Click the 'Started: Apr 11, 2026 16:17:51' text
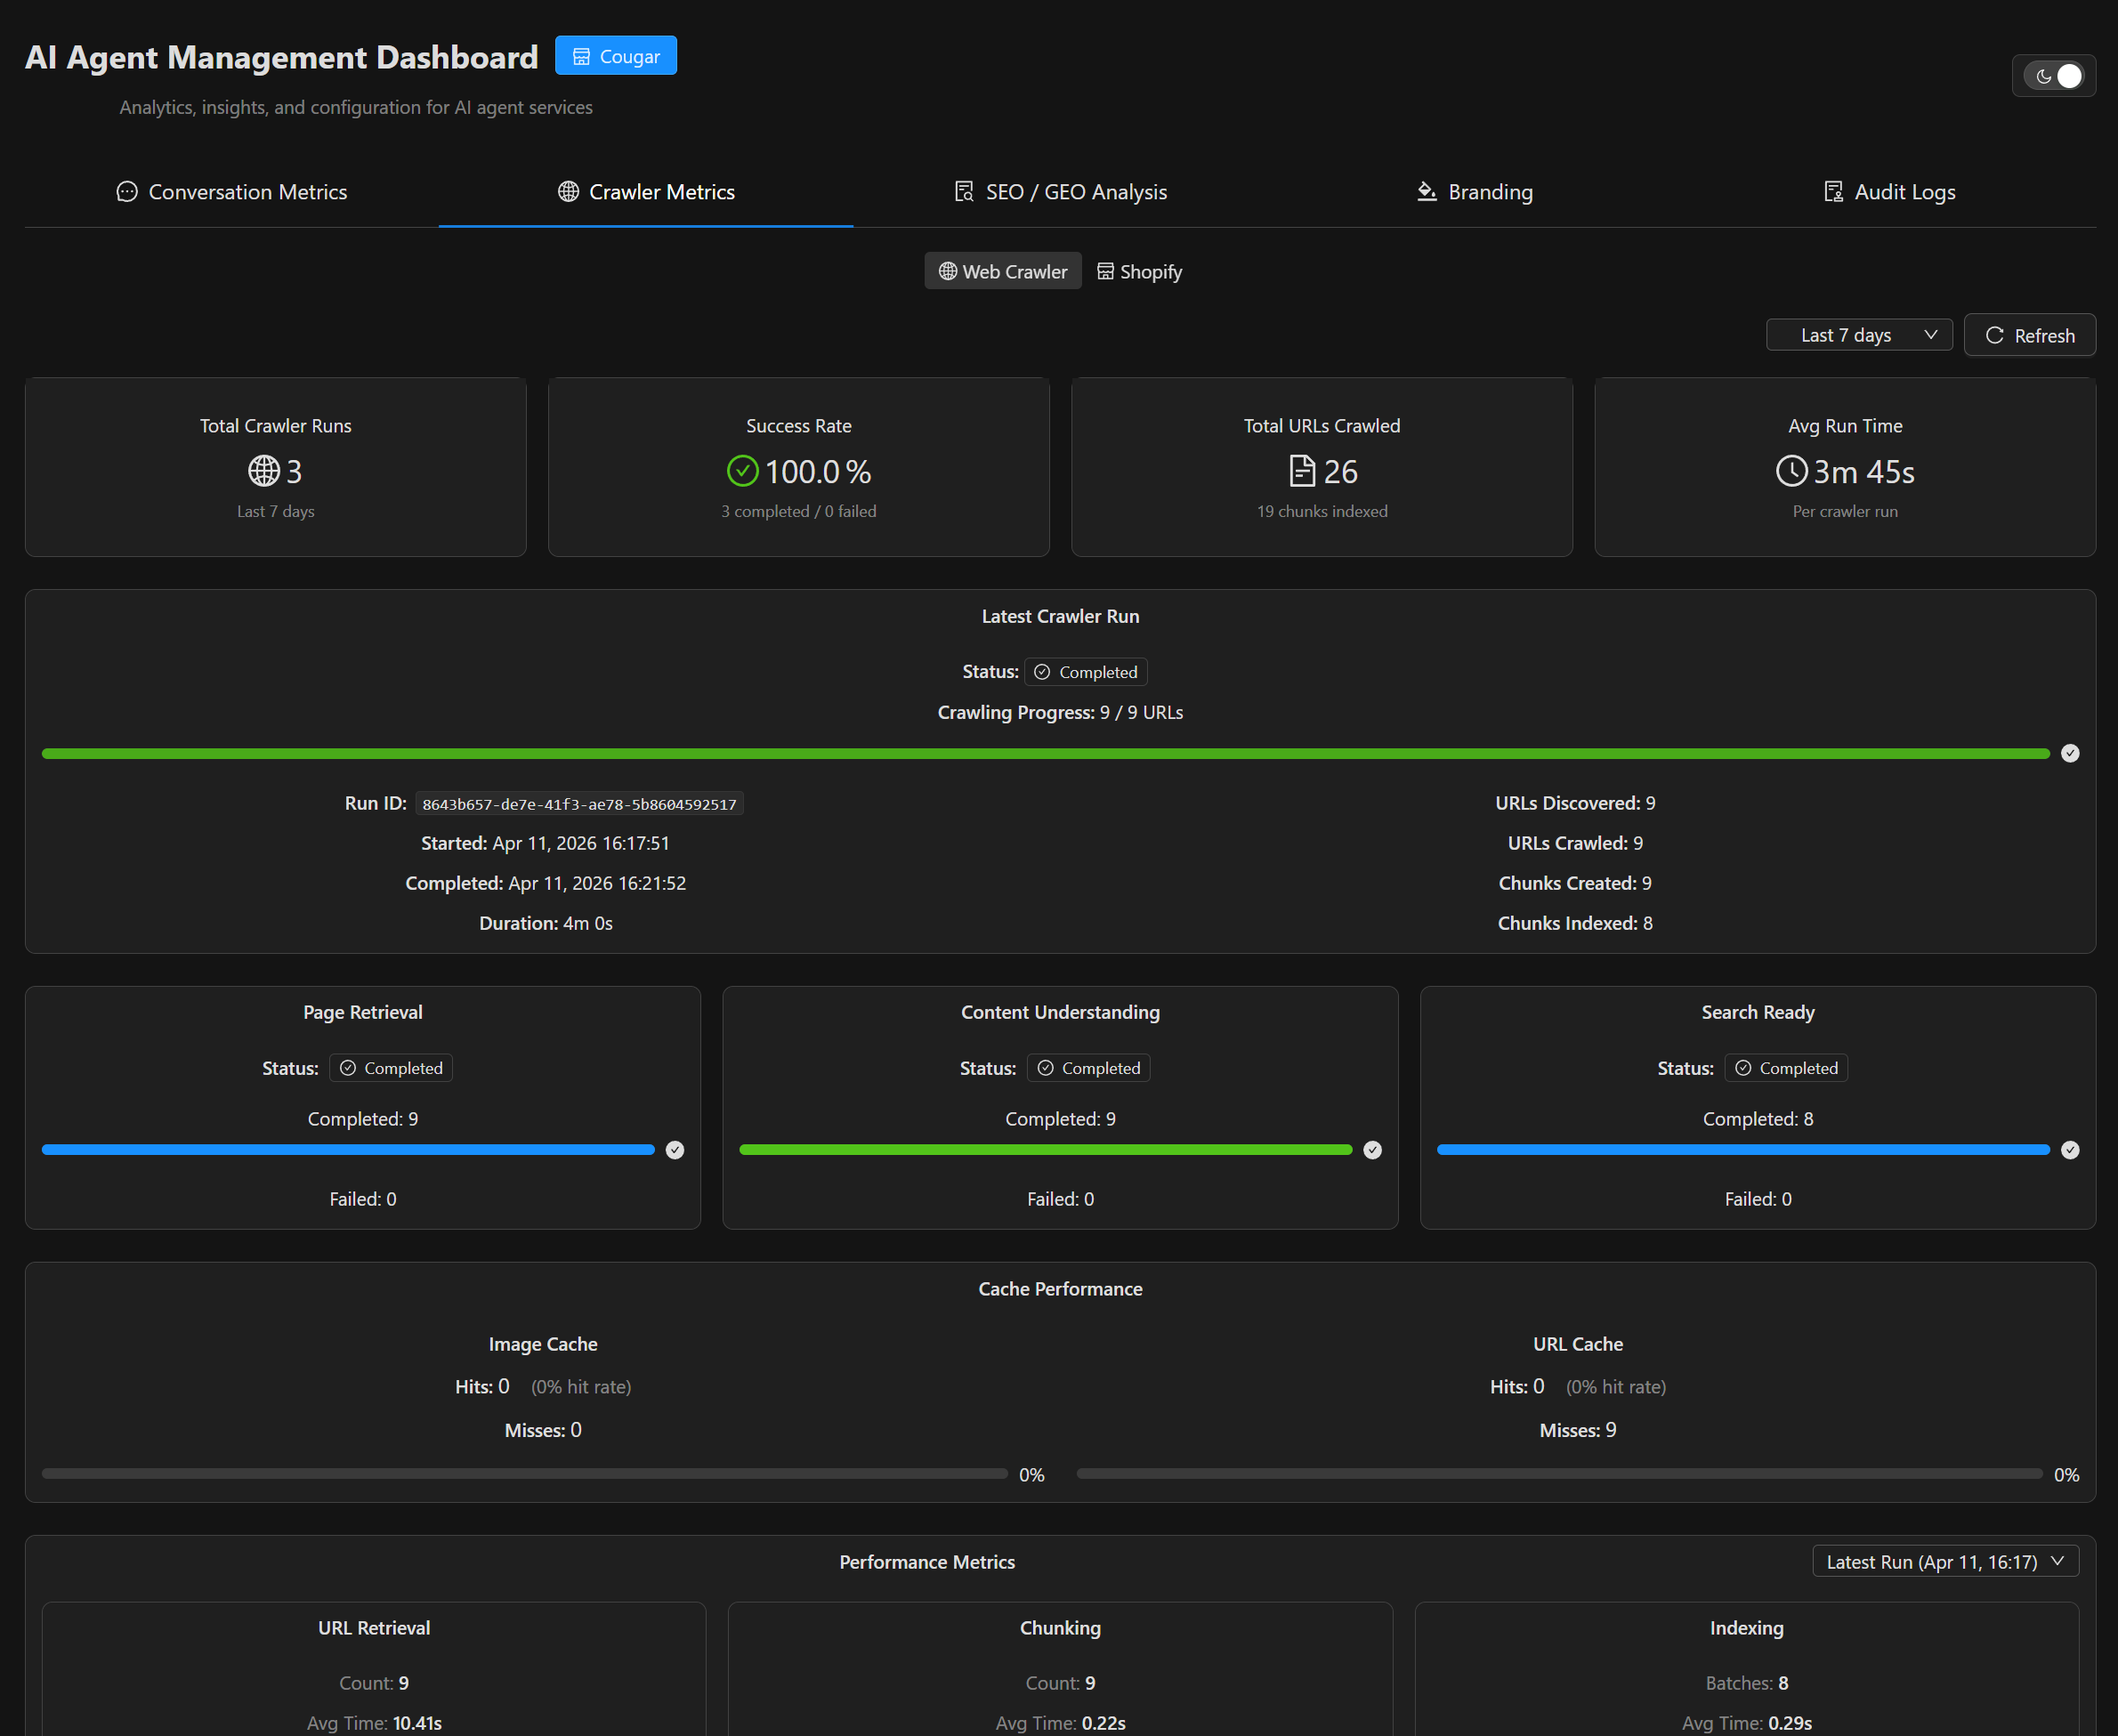This screenshot has width=2118, height=1736. (x=545, y=843)
